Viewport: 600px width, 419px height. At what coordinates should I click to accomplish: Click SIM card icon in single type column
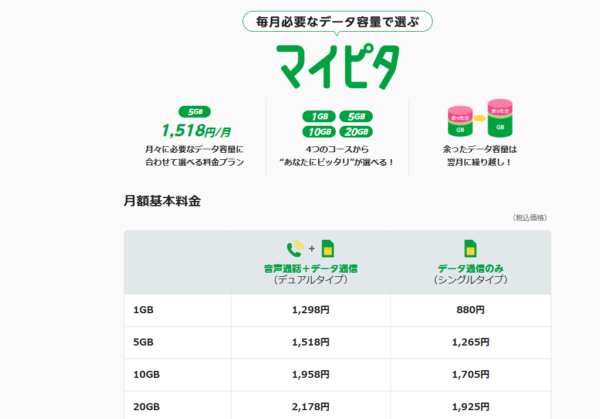[x=470, y=249]
